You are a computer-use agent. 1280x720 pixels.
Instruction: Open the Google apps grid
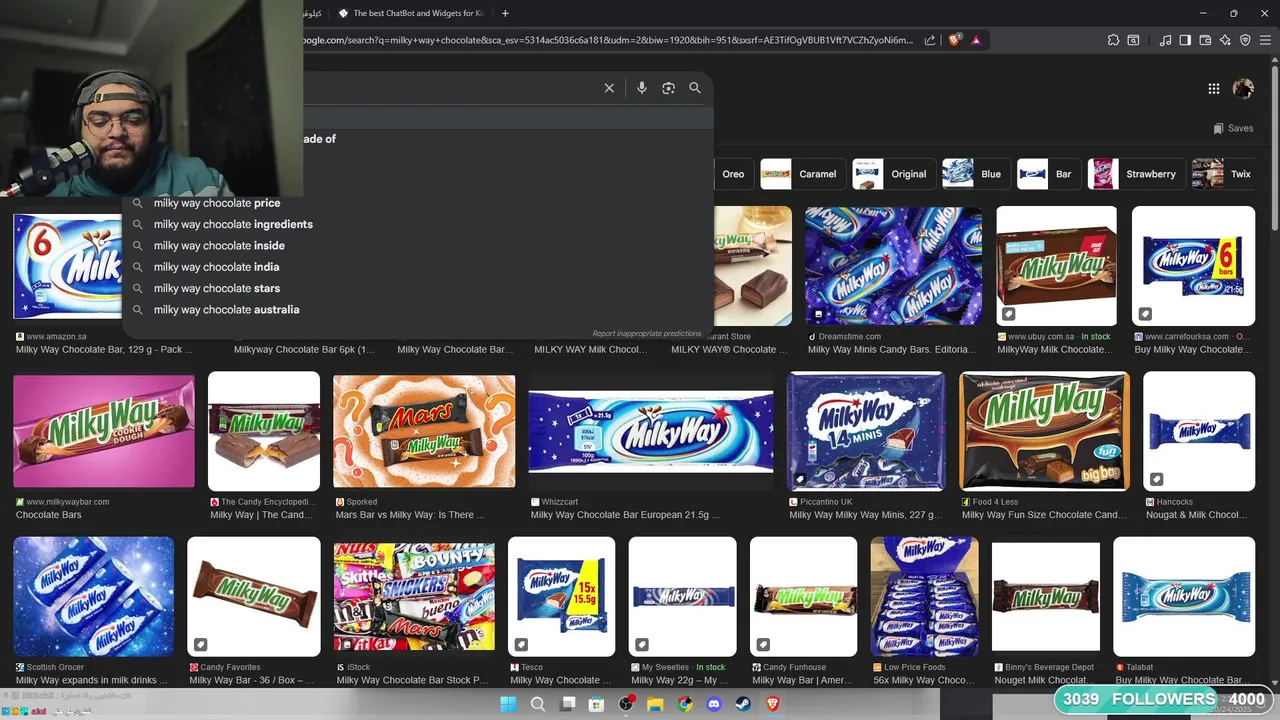[1214, 89]
